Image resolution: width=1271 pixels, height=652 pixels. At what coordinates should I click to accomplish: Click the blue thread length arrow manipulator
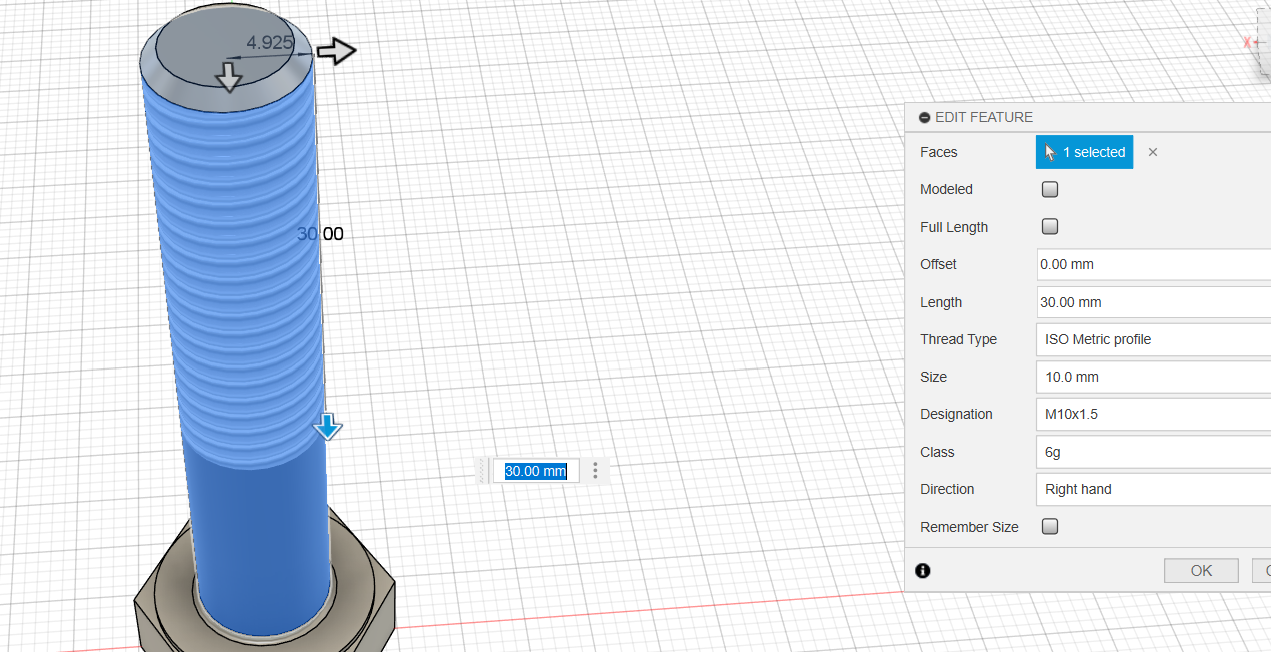pos(327,427)
